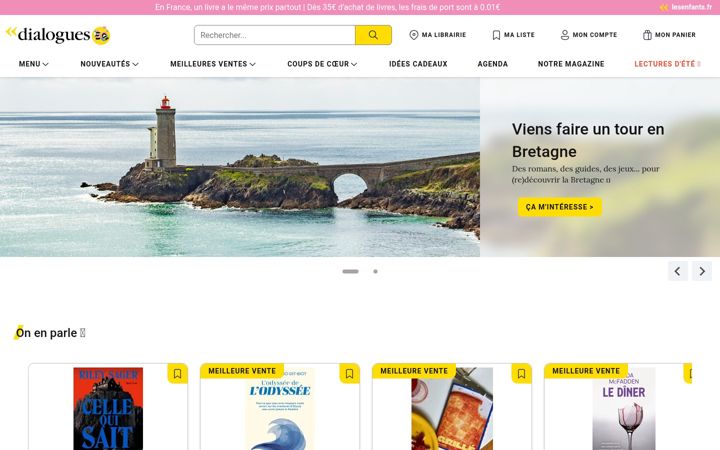Open Notre Magazine menu item
Viewport: 720px width, 450px height.
click(x=571, y=64)
